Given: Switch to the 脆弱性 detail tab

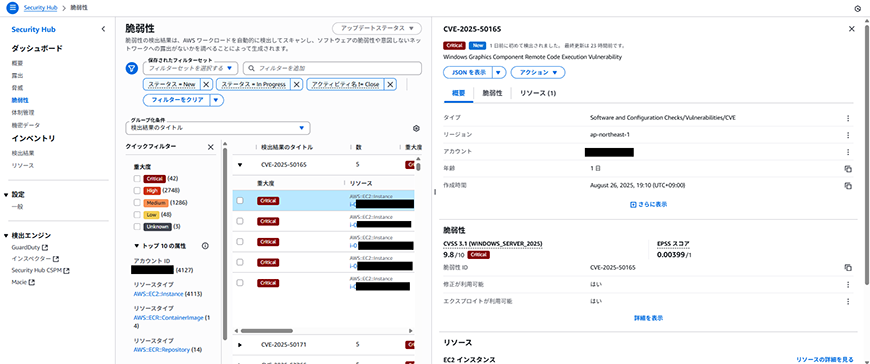Looking at the screenshot, I should [x=492, y=93].
